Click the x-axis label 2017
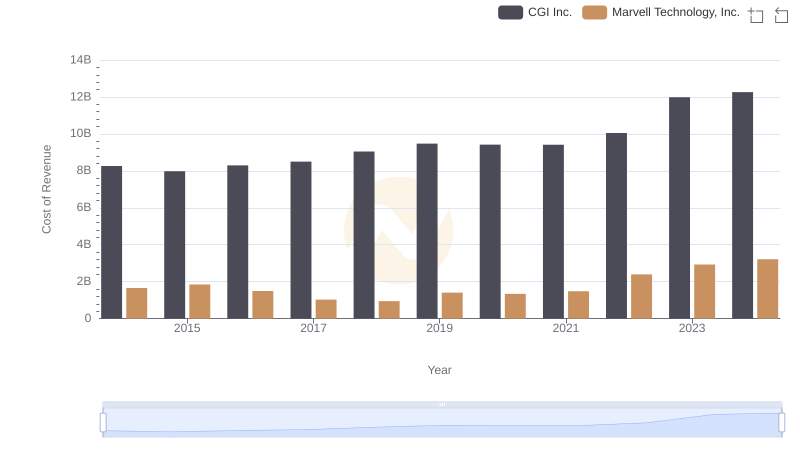The image size is (800, 461). point(313,328)
